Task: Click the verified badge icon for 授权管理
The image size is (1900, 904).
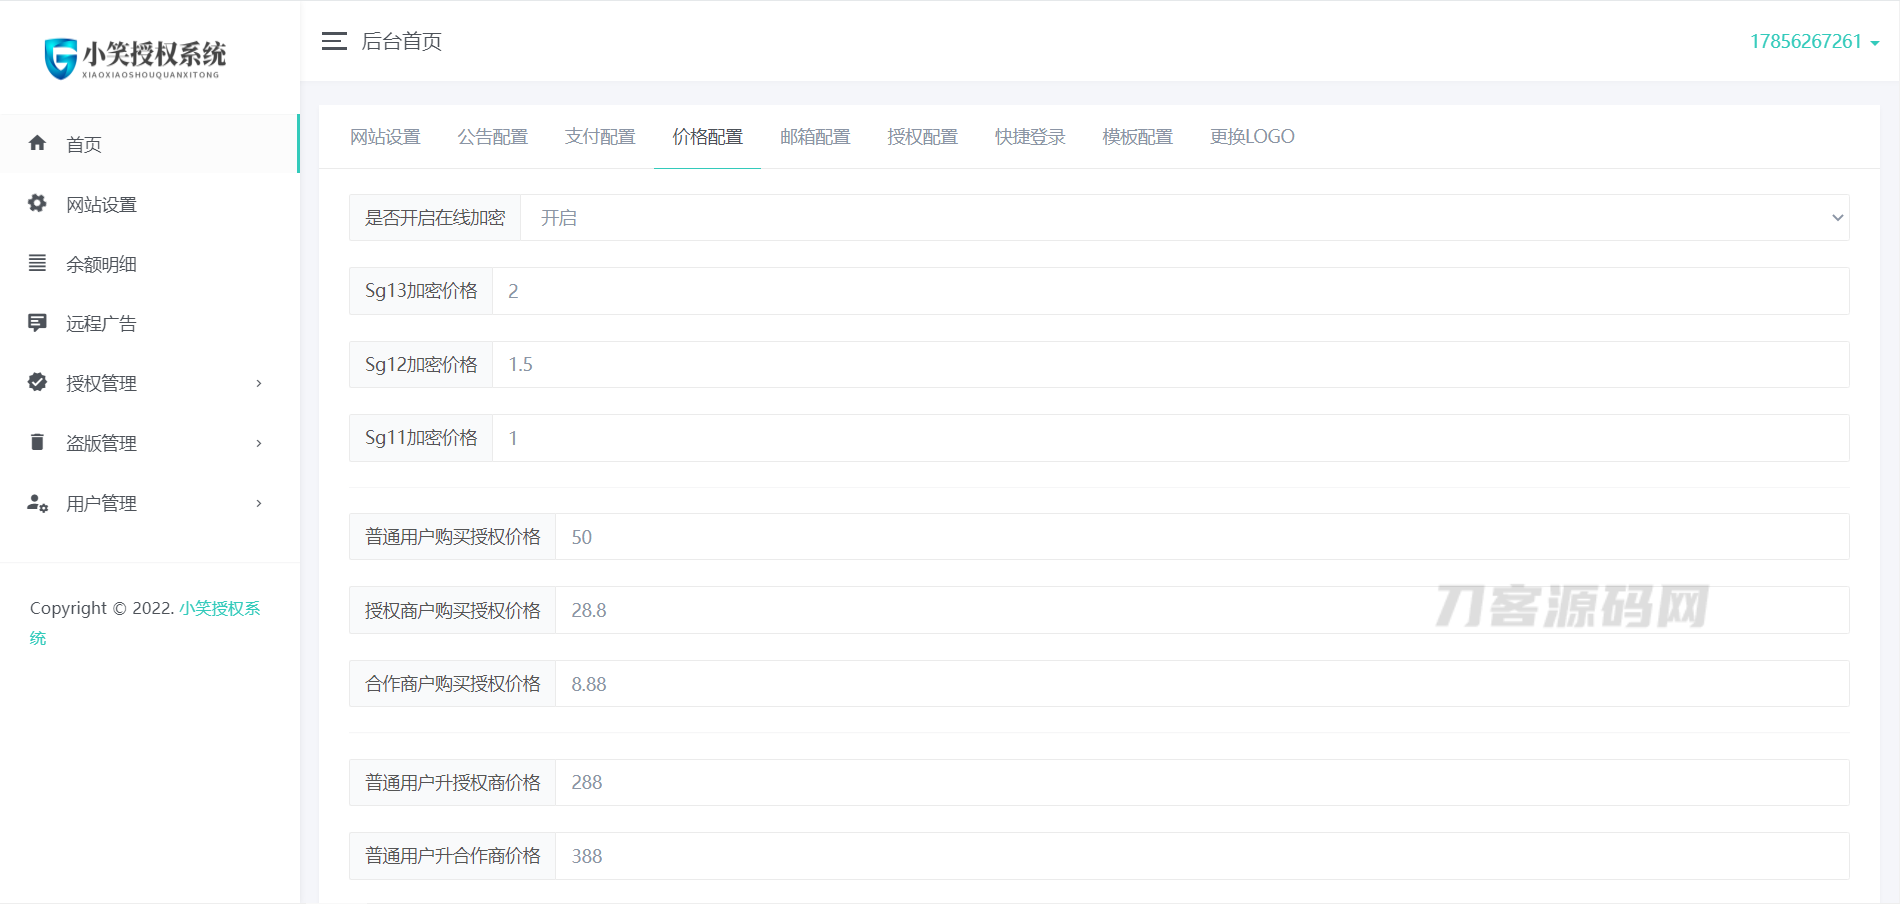Action: tap(38, 382)
